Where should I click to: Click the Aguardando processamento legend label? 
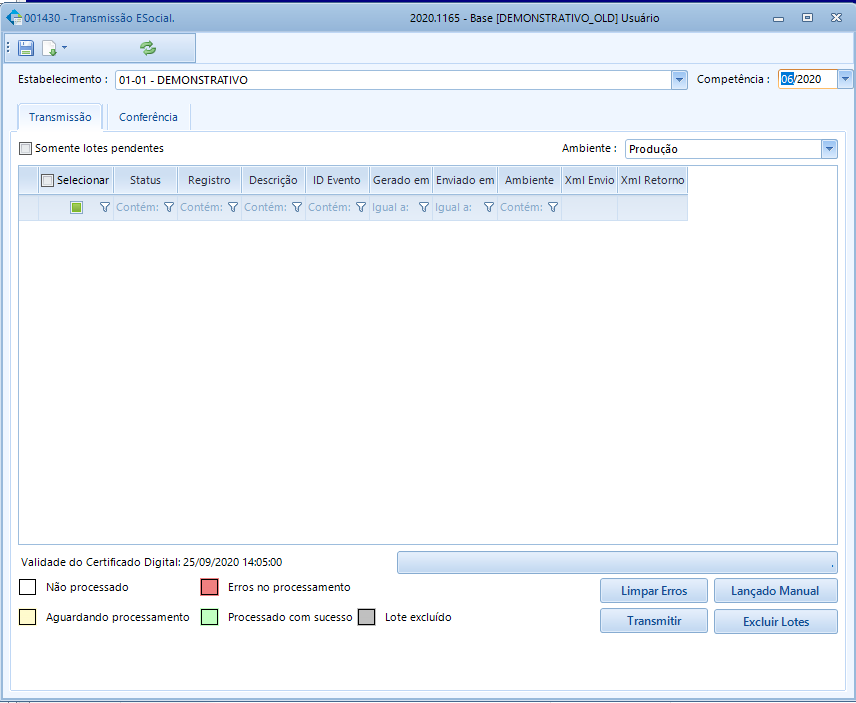point(117,617)
